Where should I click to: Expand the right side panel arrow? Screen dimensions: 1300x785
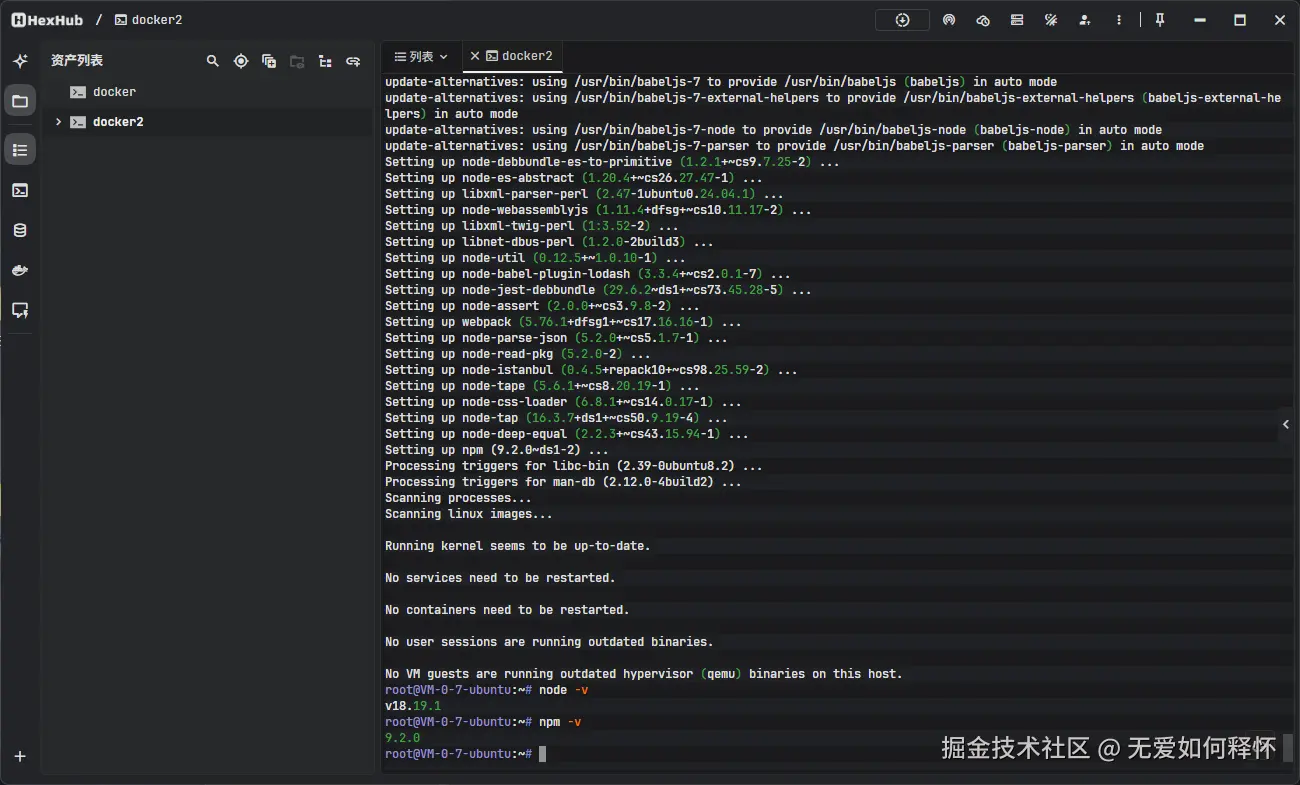tap(1286, 424)
